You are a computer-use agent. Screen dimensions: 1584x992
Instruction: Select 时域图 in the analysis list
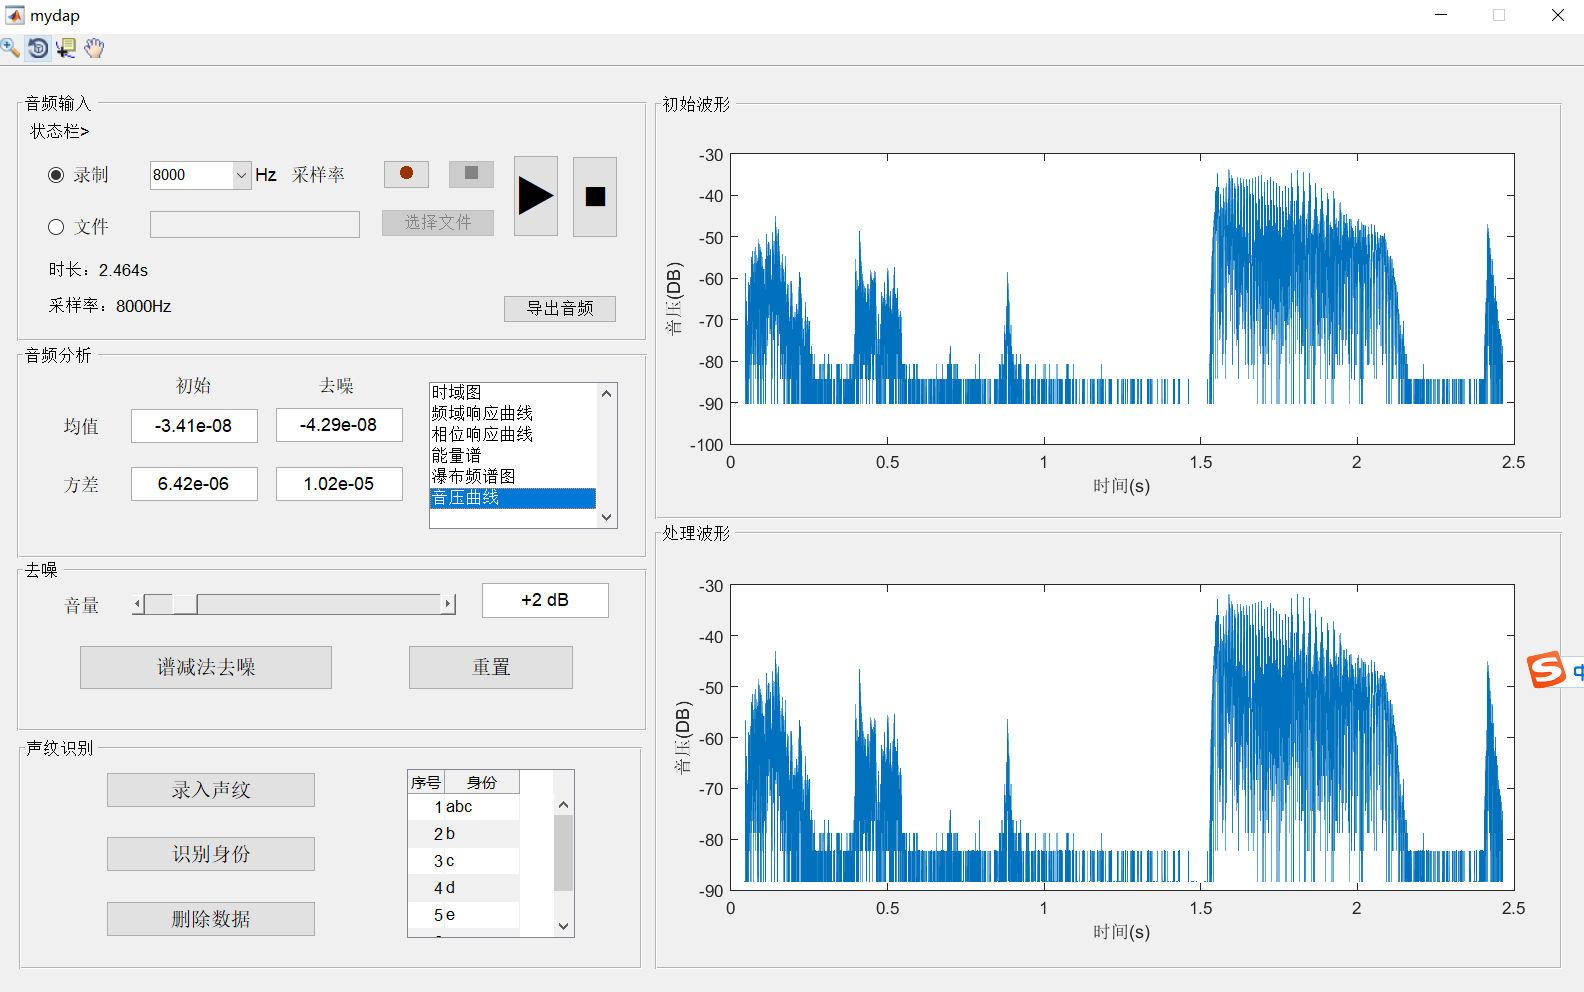pyautogui.click(x=513, y=392)
